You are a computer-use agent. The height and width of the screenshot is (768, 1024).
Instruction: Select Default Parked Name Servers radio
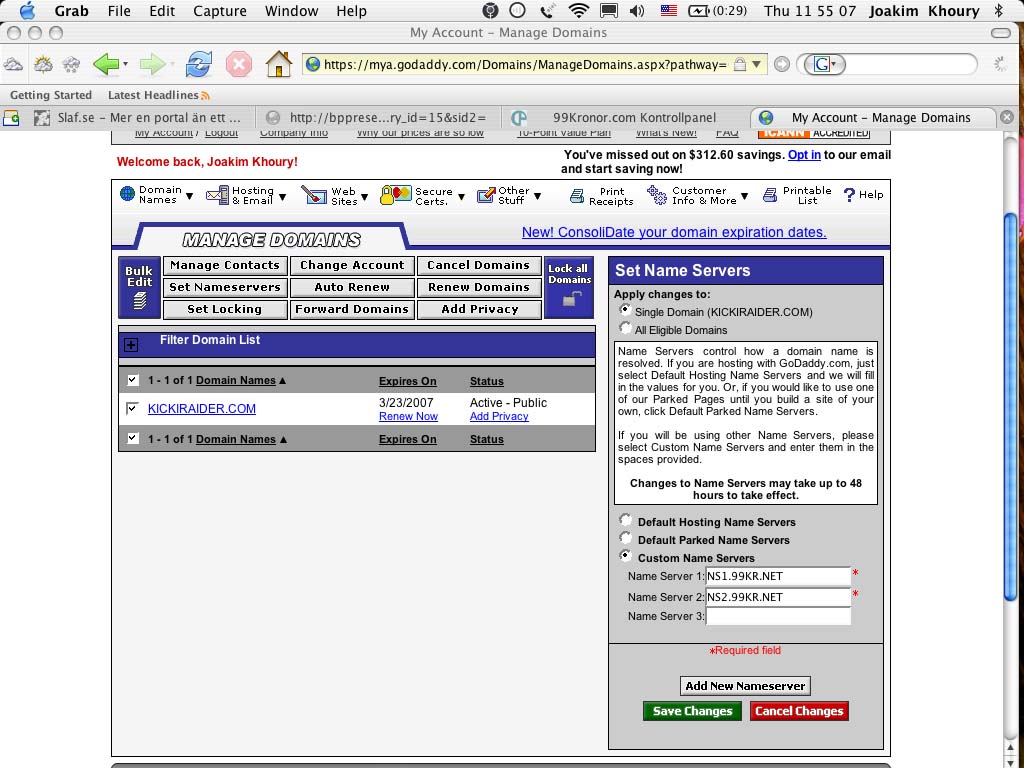coord(626,537)
